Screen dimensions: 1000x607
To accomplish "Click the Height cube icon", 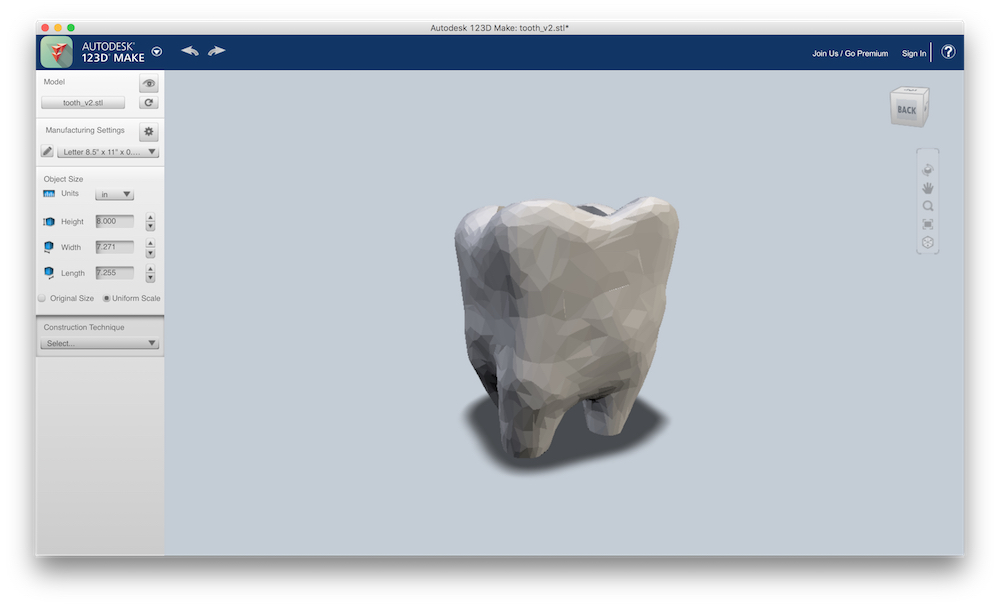I will coord(48,221).
